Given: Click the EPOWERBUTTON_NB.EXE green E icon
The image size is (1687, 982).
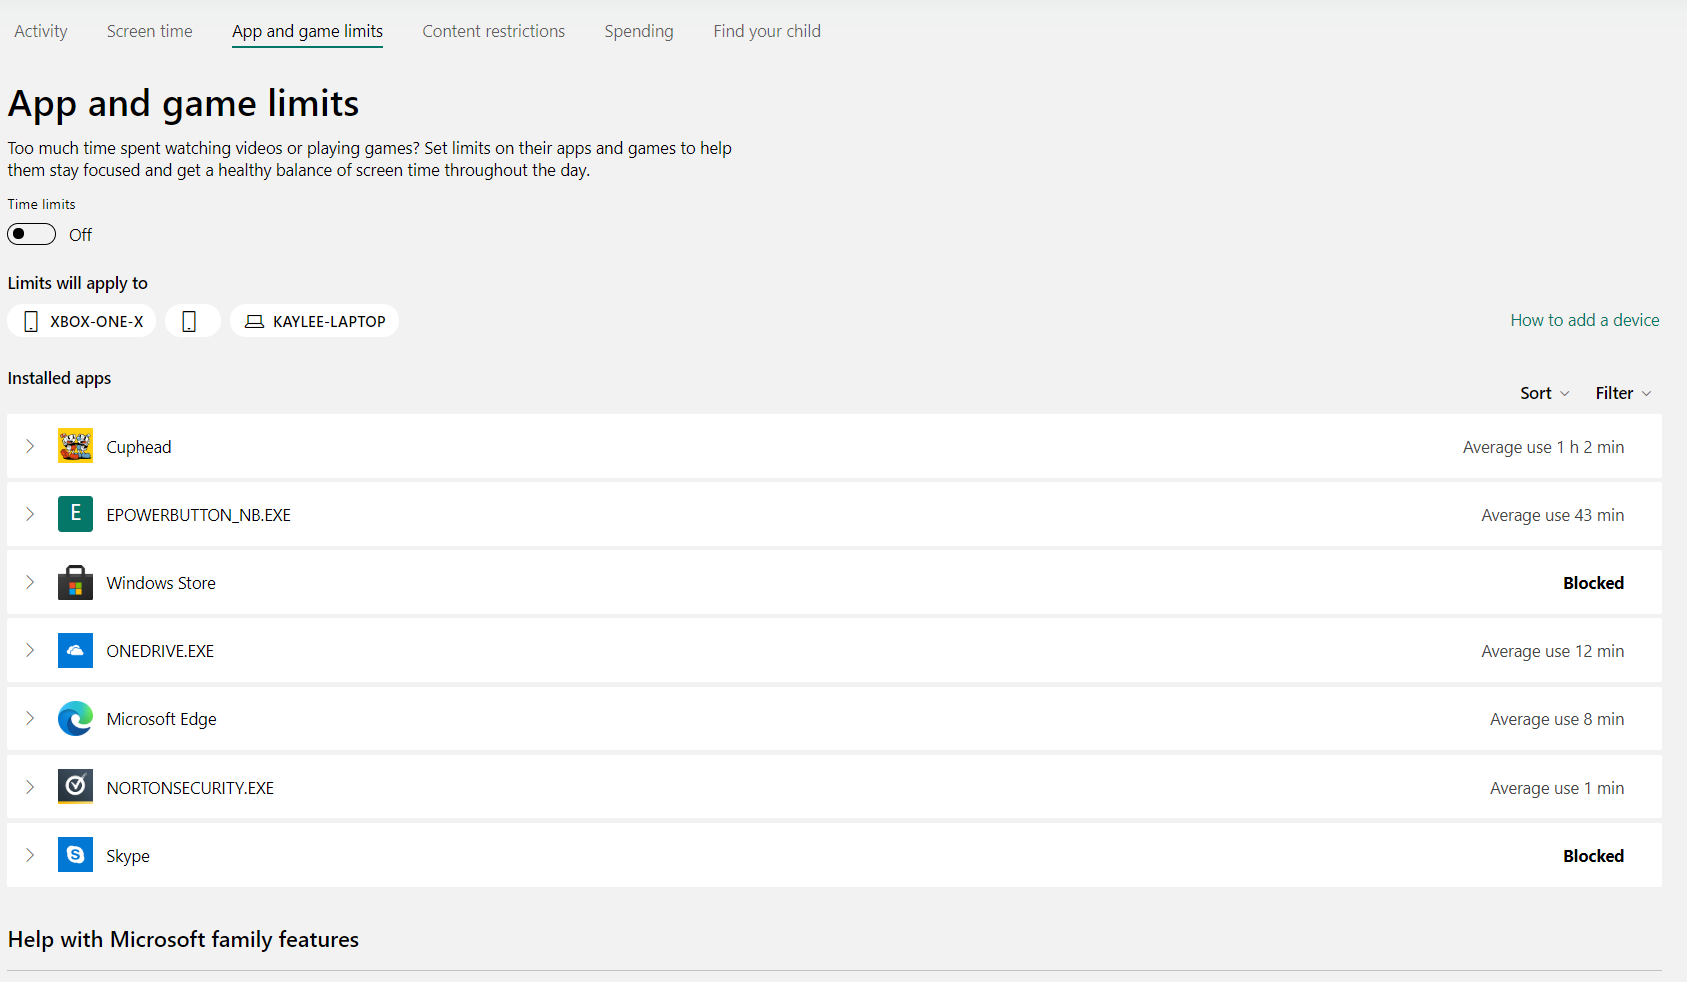Looking at the screenshot, I should 75,514.
